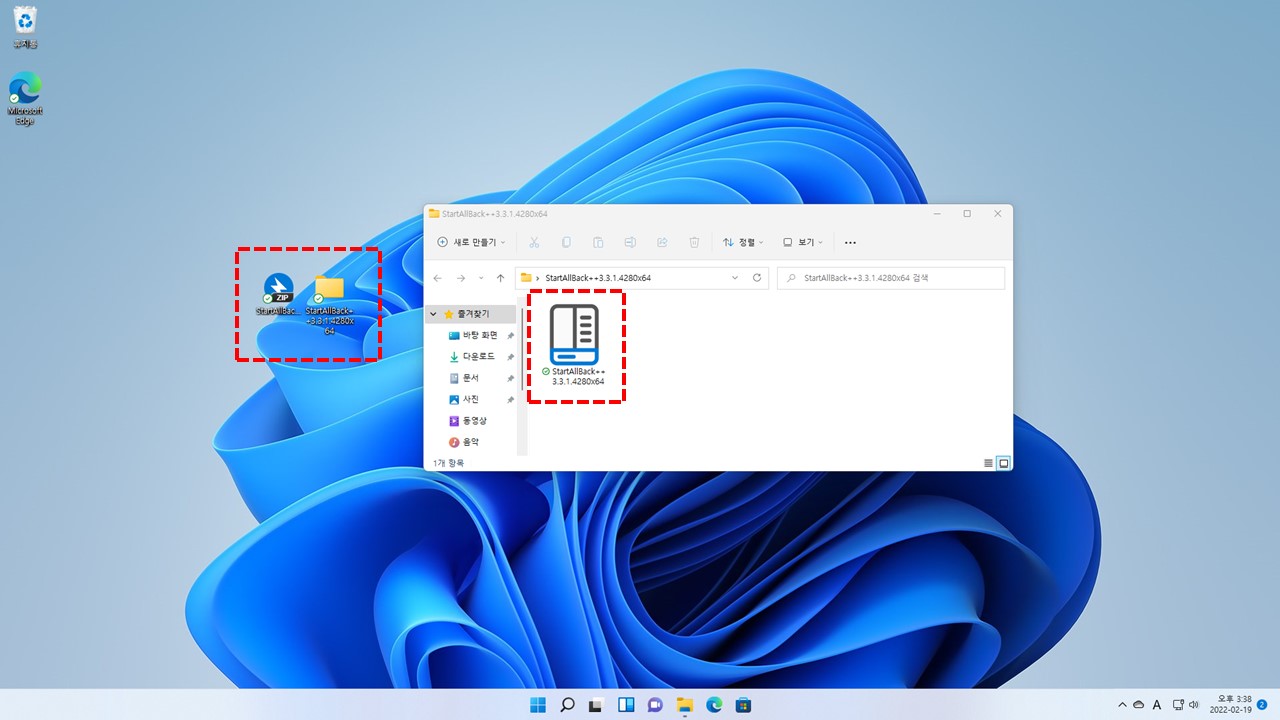The image size is (1280, 720).
Task: Click the pin icon beside 사진
Action: 510,400
